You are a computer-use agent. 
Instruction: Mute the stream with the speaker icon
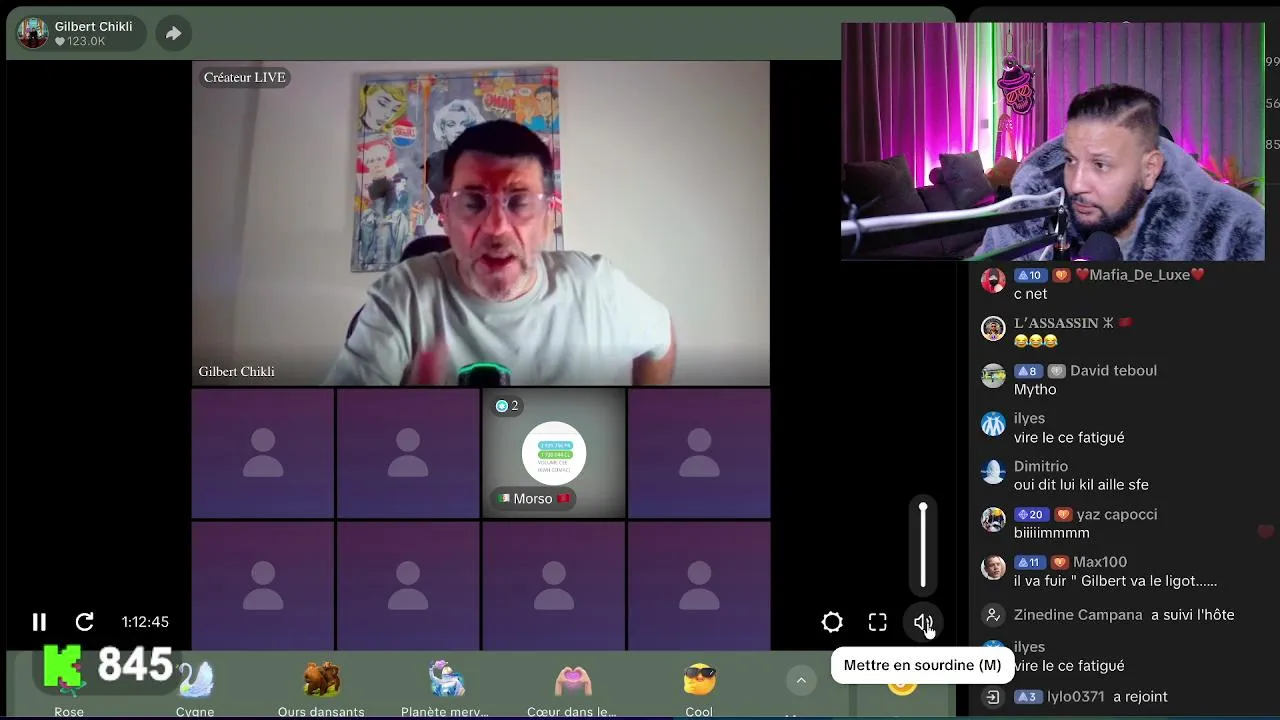click(x=923, y=622)
